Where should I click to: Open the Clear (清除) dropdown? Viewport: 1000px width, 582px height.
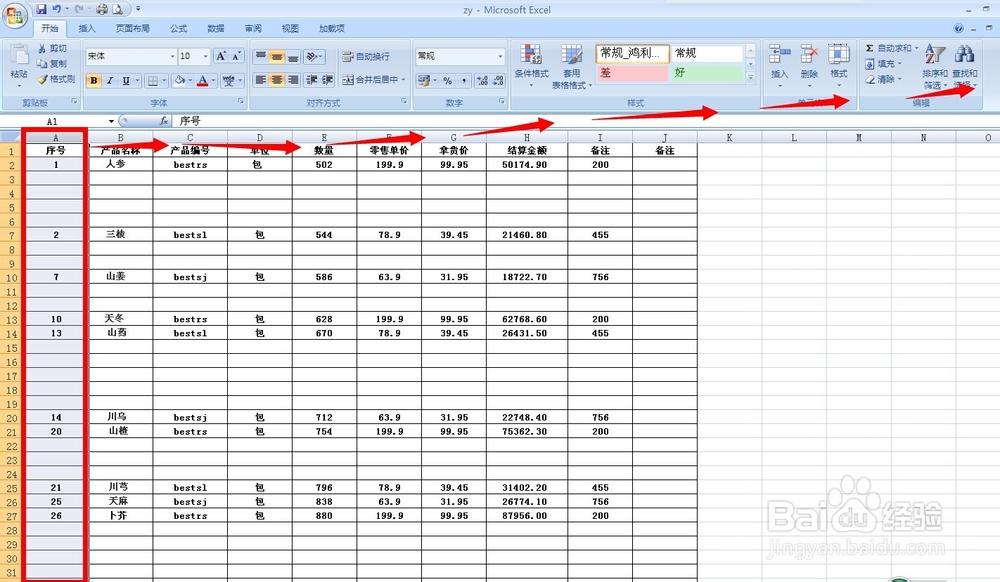pos(900,79)
